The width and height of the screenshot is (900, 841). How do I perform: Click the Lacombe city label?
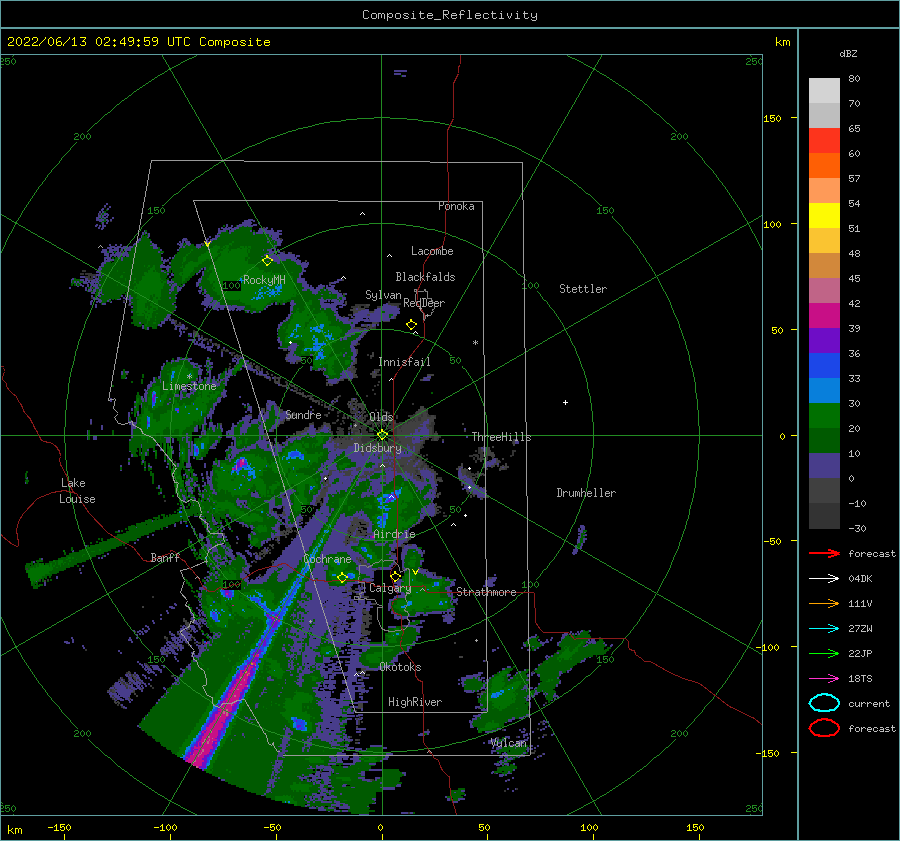[x=432, y=251]
